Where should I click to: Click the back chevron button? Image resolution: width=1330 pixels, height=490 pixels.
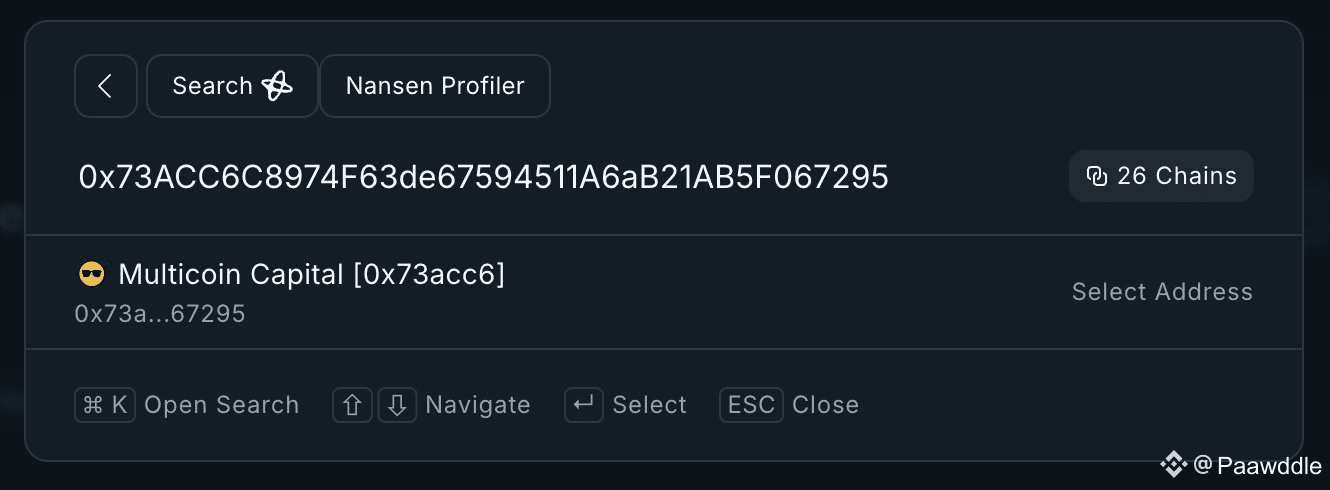[x=105, y=86]
